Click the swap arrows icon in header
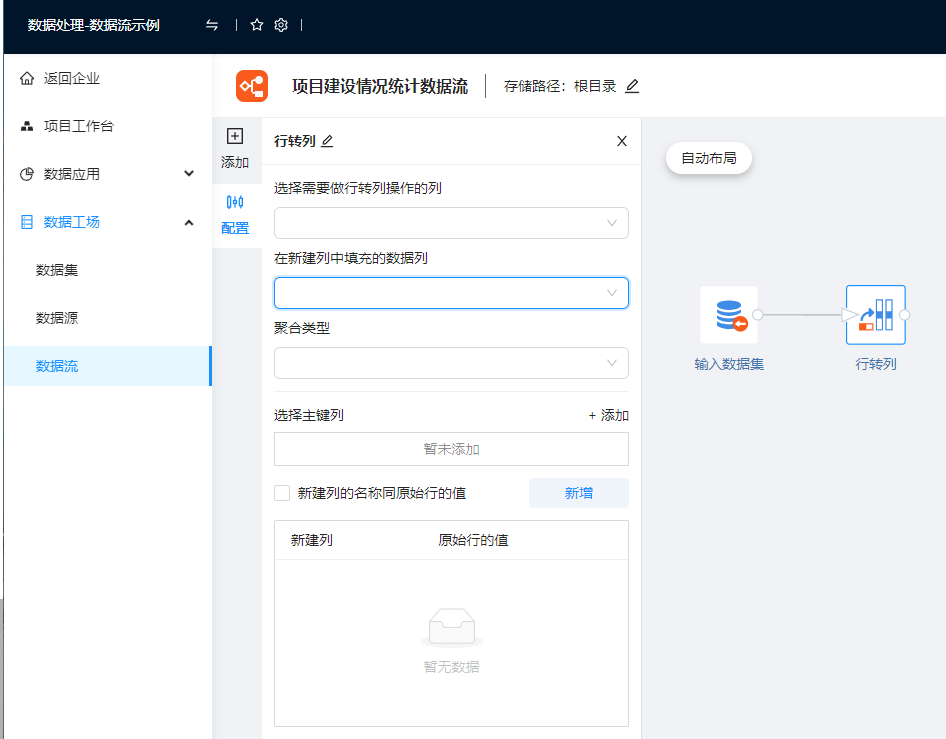This screenshot has height=739, width=946. tap(212, 25)
